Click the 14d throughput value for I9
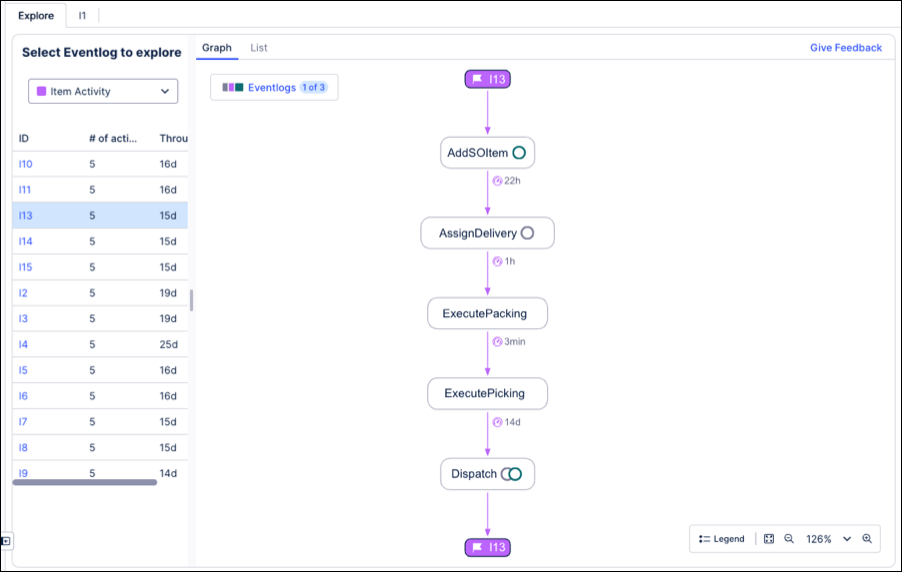This screenshot has height=572, width=902. click(168, 473)
